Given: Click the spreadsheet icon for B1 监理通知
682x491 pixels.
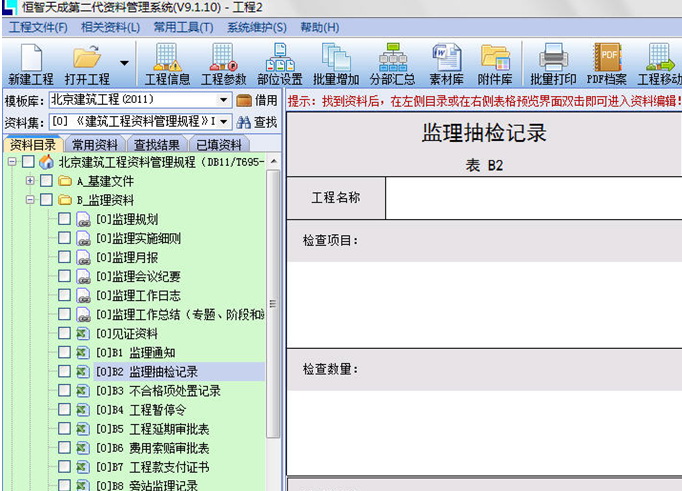Looking at the screenshot, I should 83,353.
